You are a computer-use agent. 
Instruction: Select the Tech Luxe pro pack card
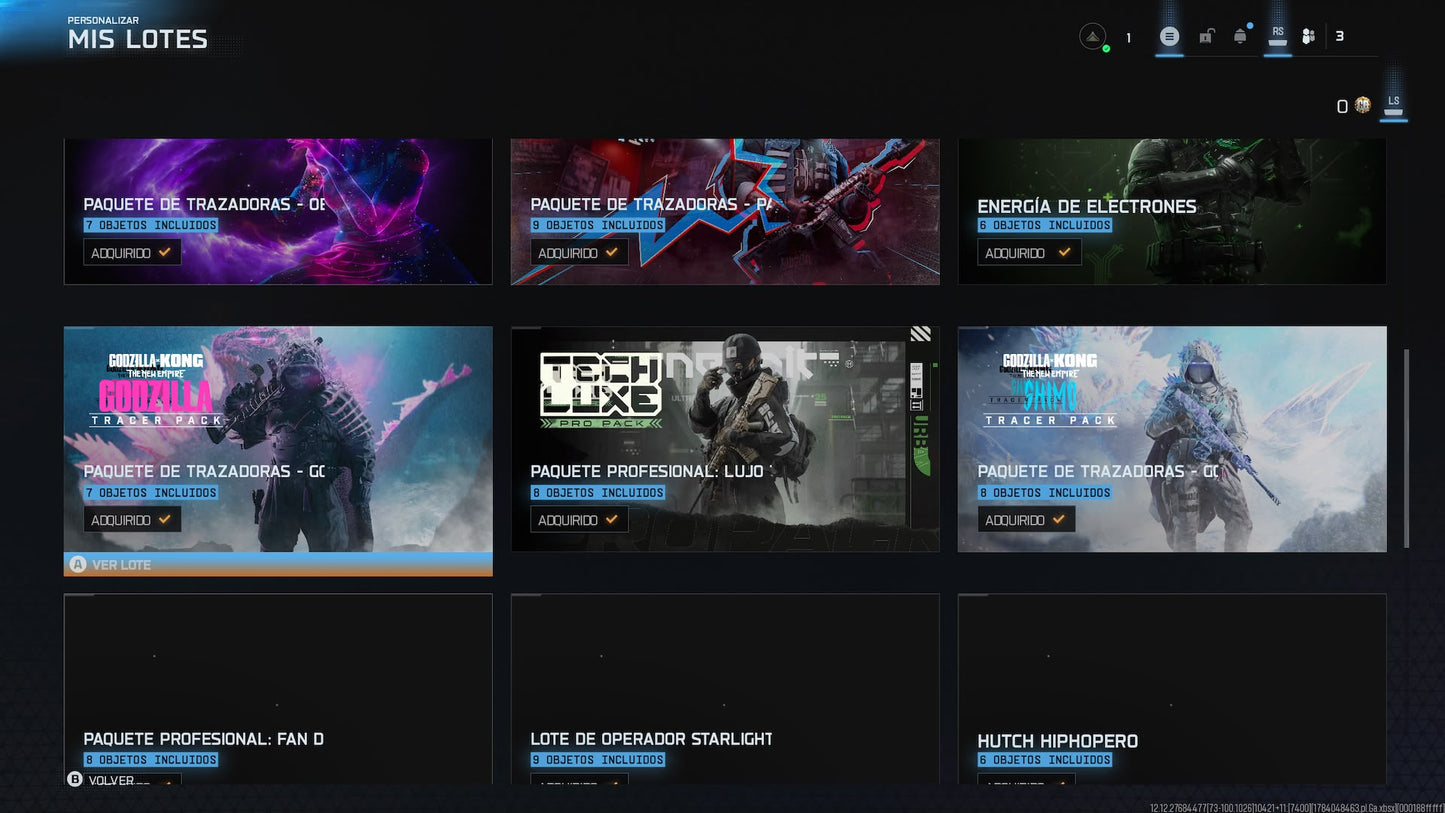pos(725,439)
